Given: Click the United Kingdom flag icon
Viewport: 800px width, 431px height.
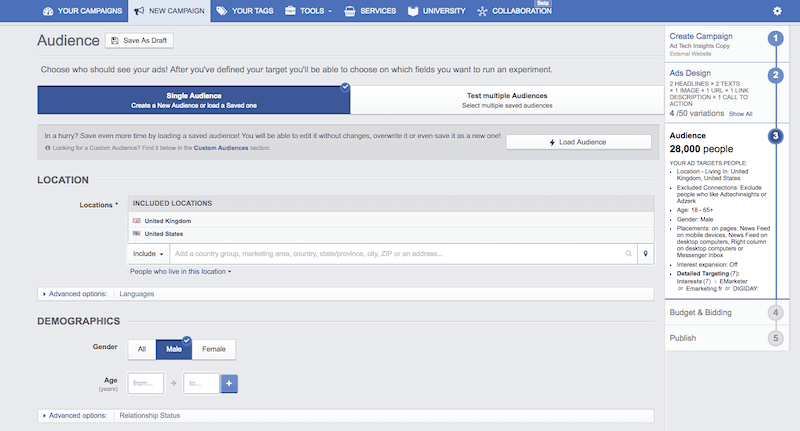Looking at the screenshot, I should coord(137,221).
